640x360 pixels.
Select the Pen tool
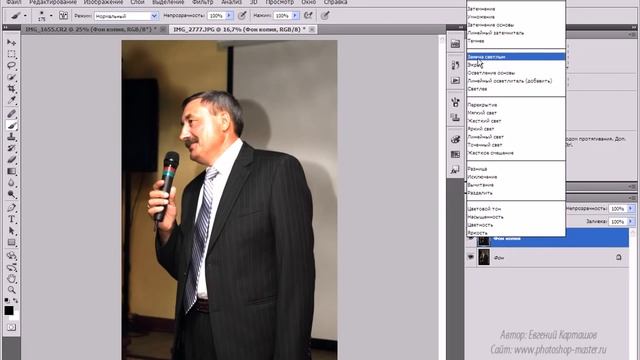click(11, 208)
